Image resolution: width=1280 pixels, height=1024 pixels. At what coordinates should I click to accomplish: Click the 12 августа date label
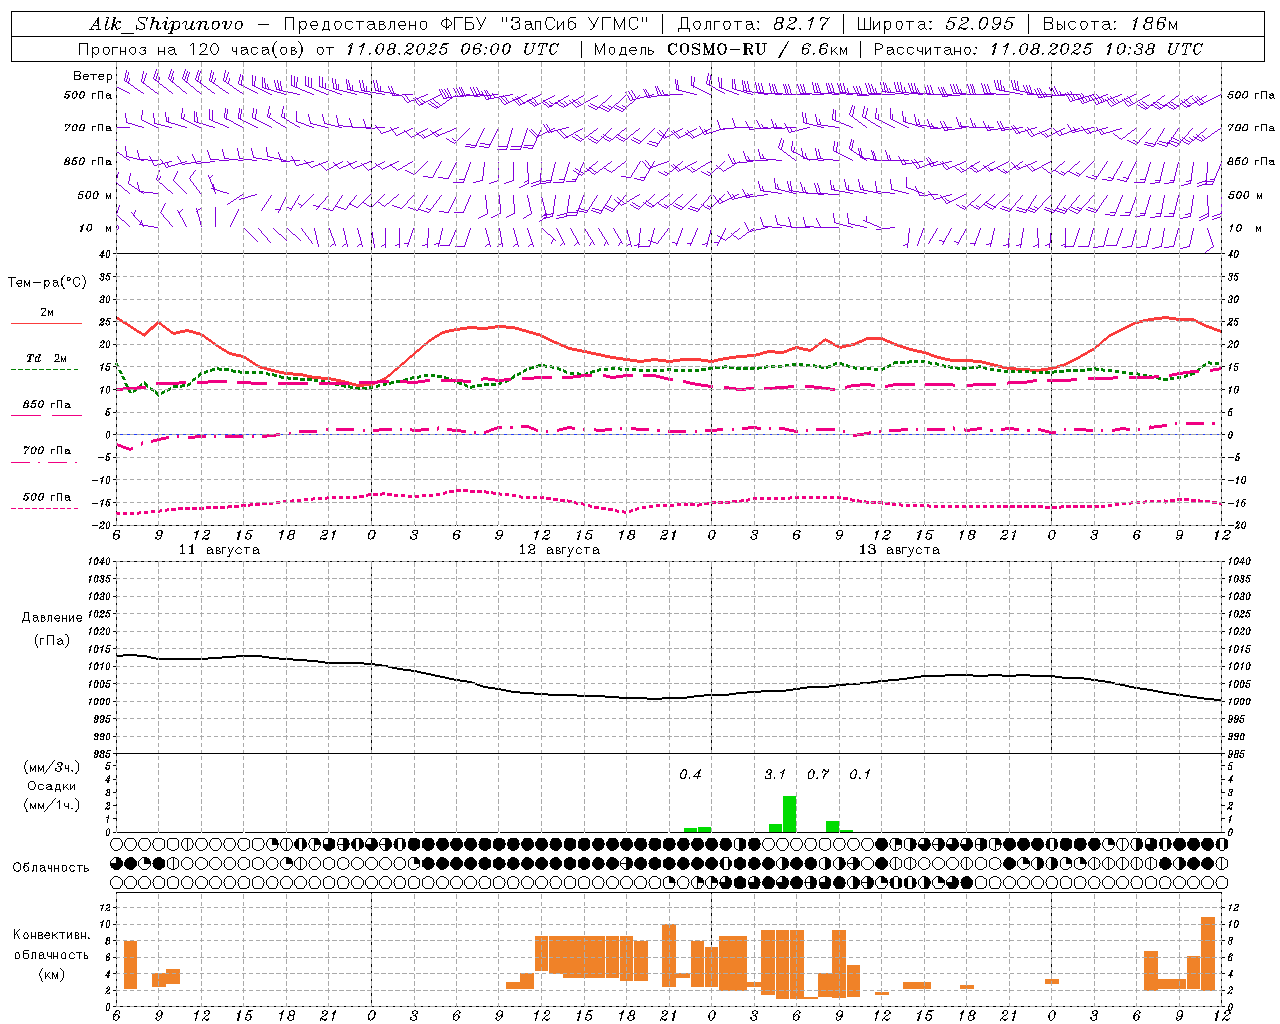559,550
